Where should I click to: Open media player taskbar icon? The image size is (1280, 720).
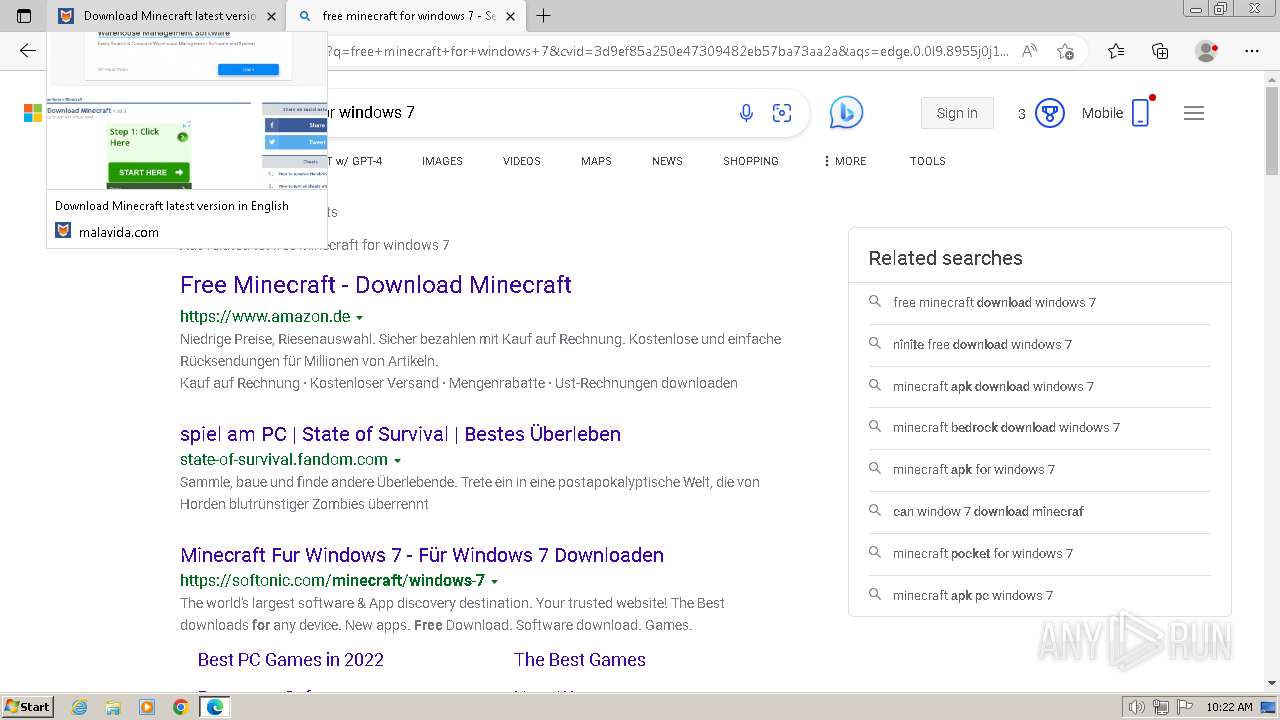[x=147, y=707]
